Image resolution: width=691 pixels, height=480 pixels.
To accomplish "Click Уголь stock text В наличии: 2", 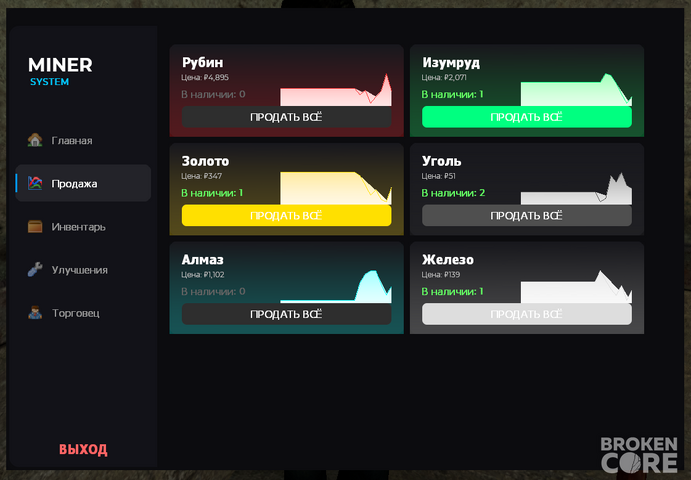I will tap(453, 193).
